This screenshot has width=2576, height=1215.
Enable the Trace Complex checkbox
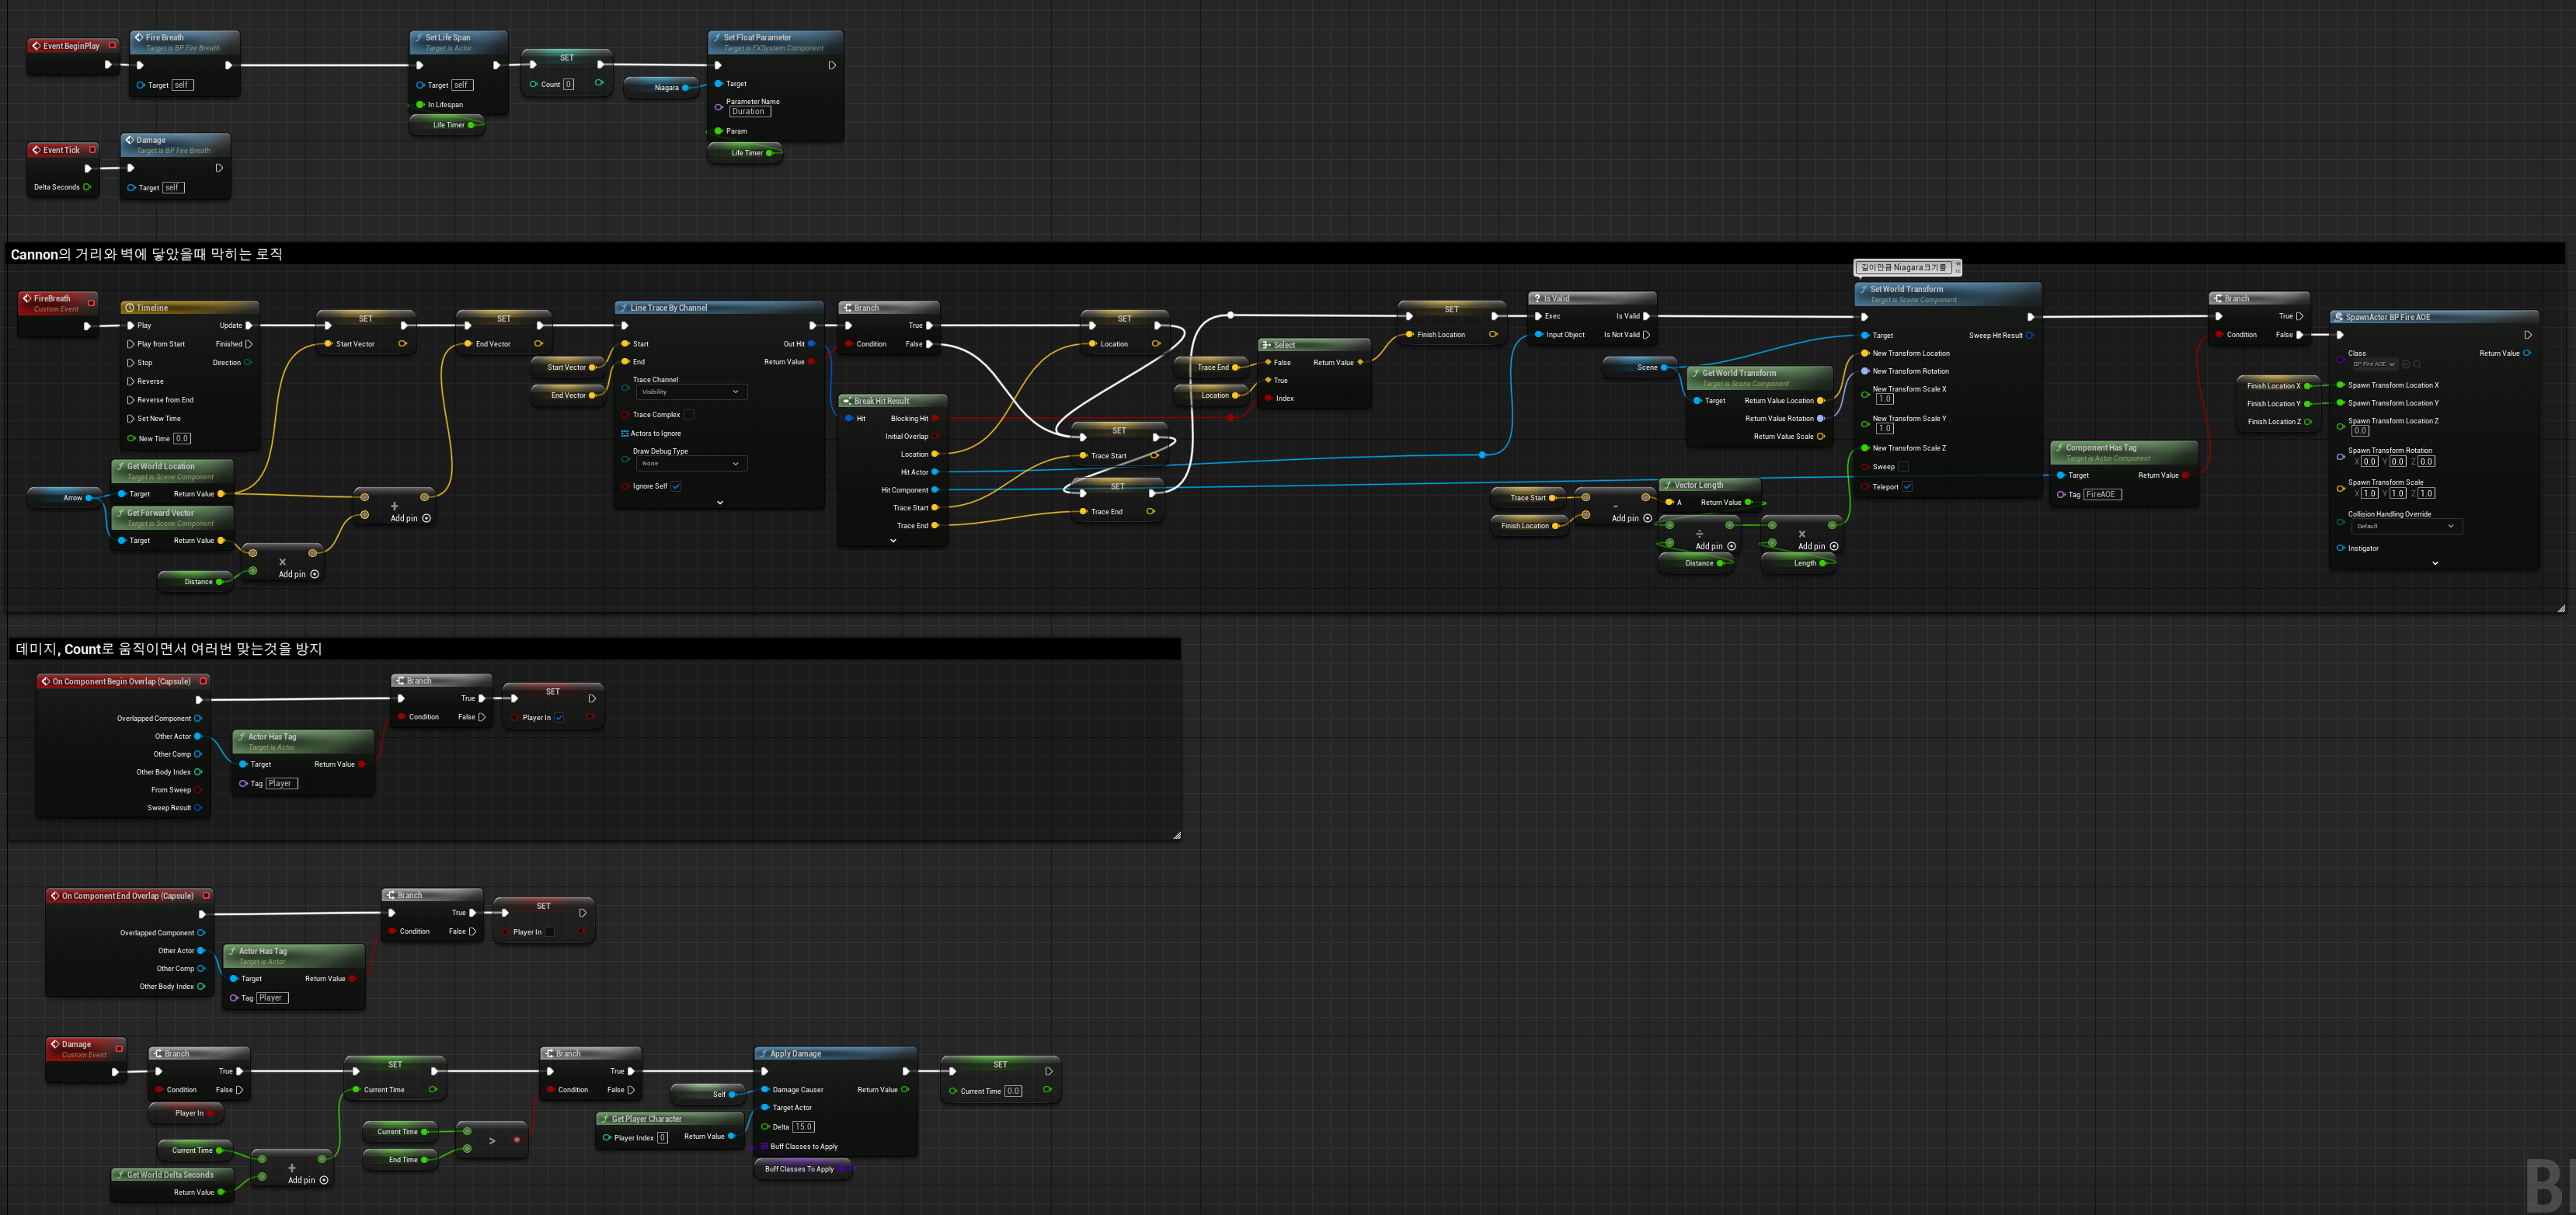(x=688, y=415)
